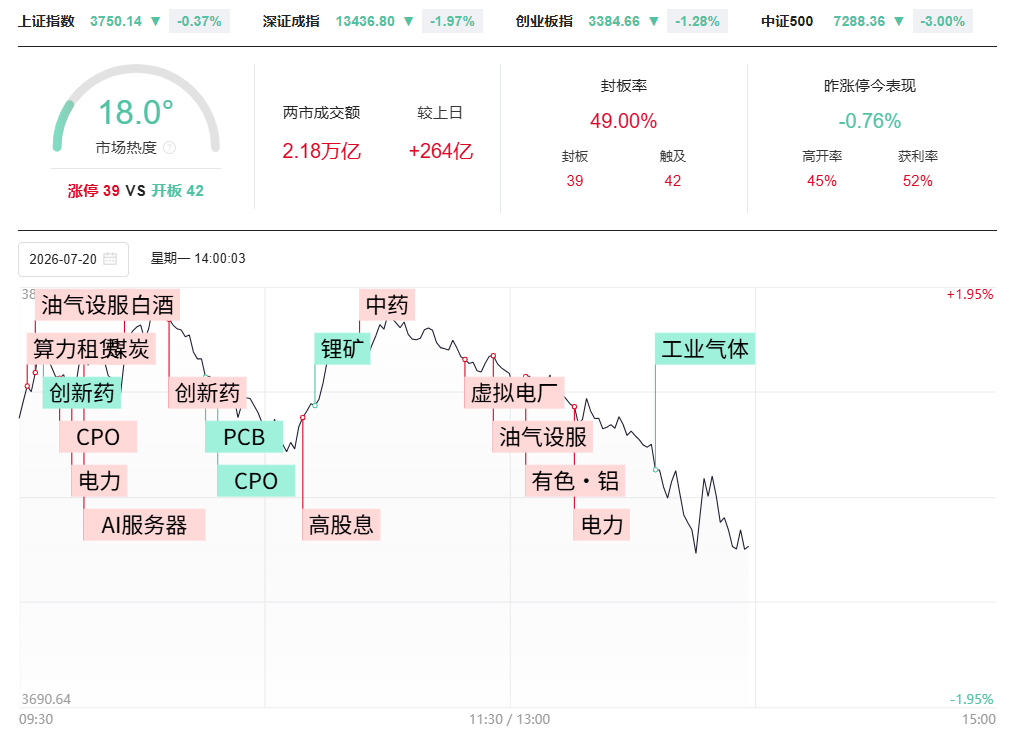Click the AI服务器 sector tag
The width and height of the screenshot is (1019, 732).
tap(144, 525)
